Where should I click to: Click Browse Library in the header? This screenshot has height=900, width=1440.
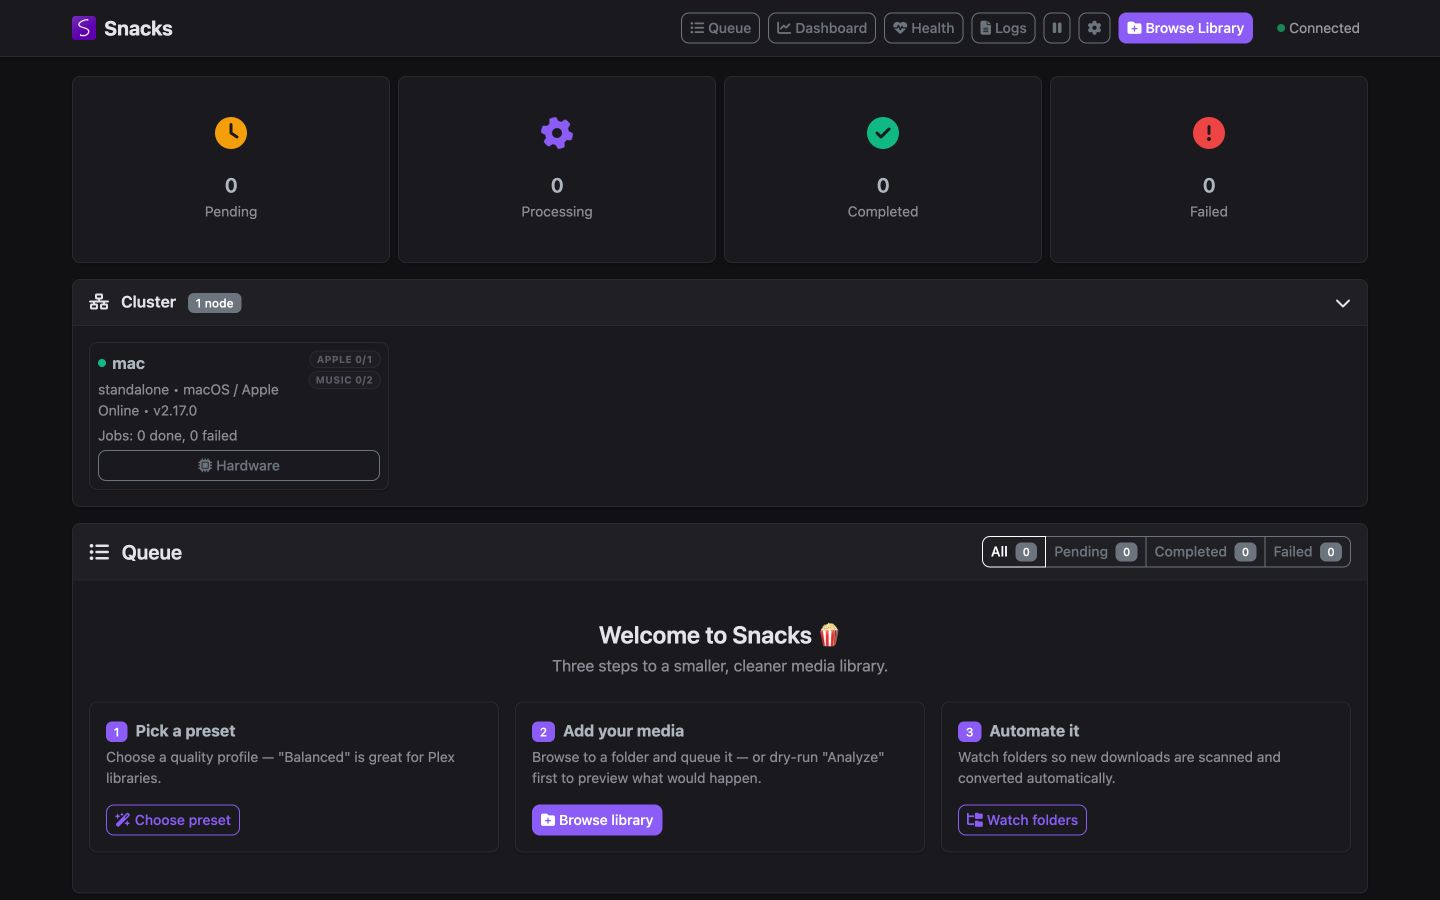(1185, 28)
